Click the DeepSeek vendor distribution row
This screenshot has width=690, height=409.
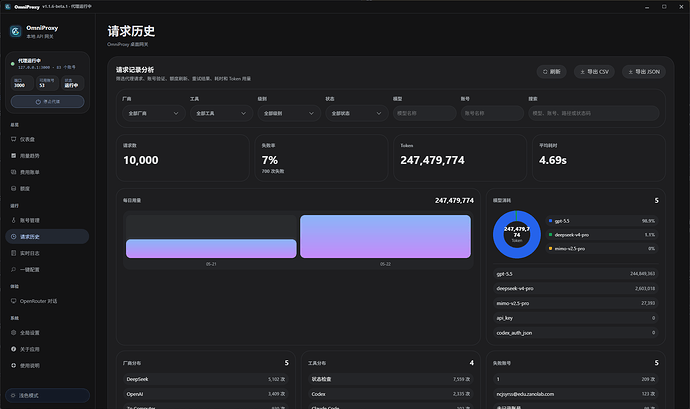click(x=206, y=379)
